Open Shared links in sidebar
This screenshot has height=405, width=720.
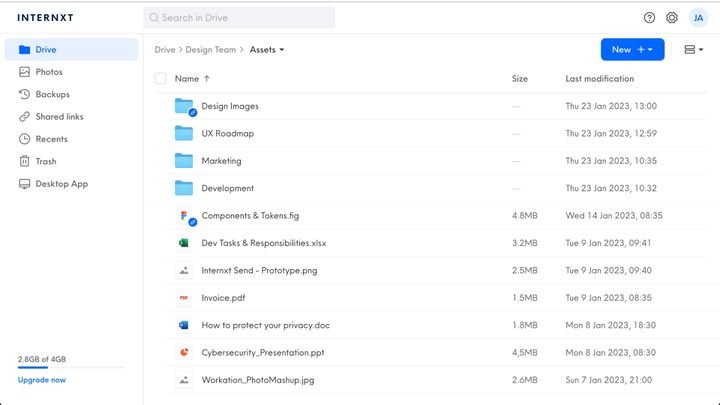tap(59, 117)
